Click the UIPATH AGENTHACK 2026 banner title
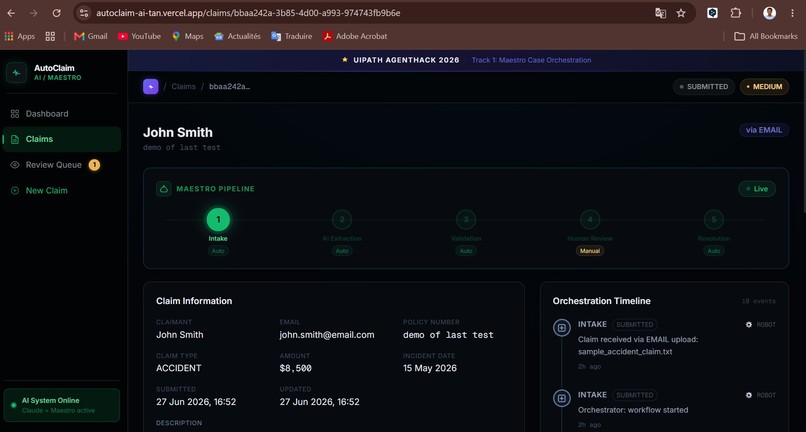The height and width of the screenshot is (432, 806). coord(406,60)
